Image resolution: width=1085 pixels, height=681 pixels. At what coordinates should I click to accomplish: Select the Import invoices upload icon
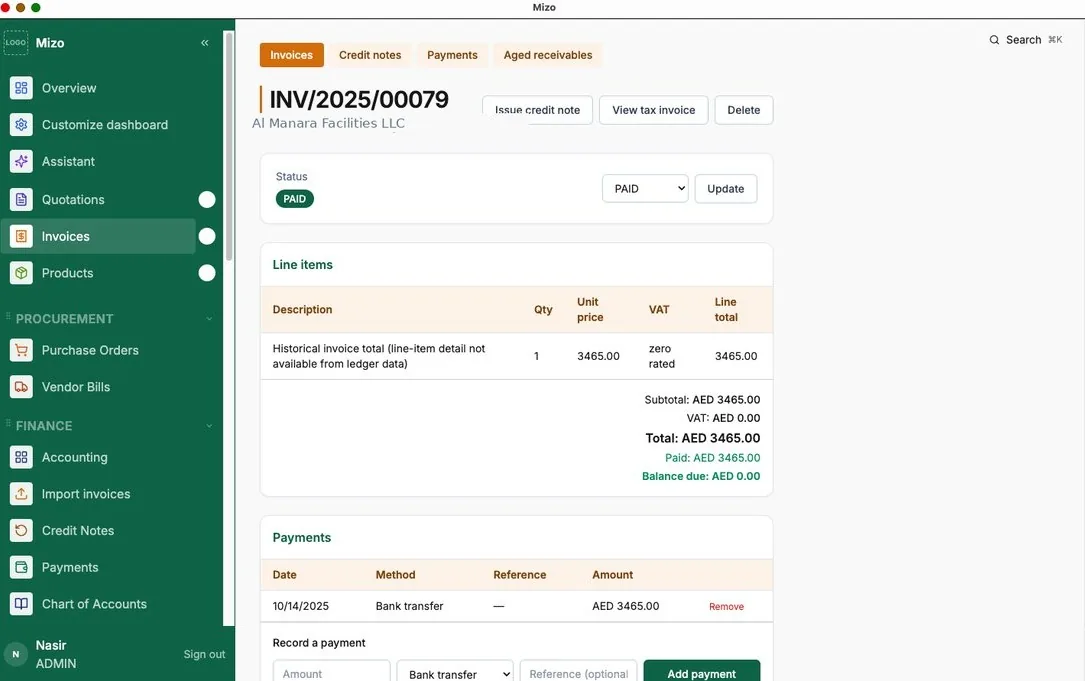pos(21,493)
